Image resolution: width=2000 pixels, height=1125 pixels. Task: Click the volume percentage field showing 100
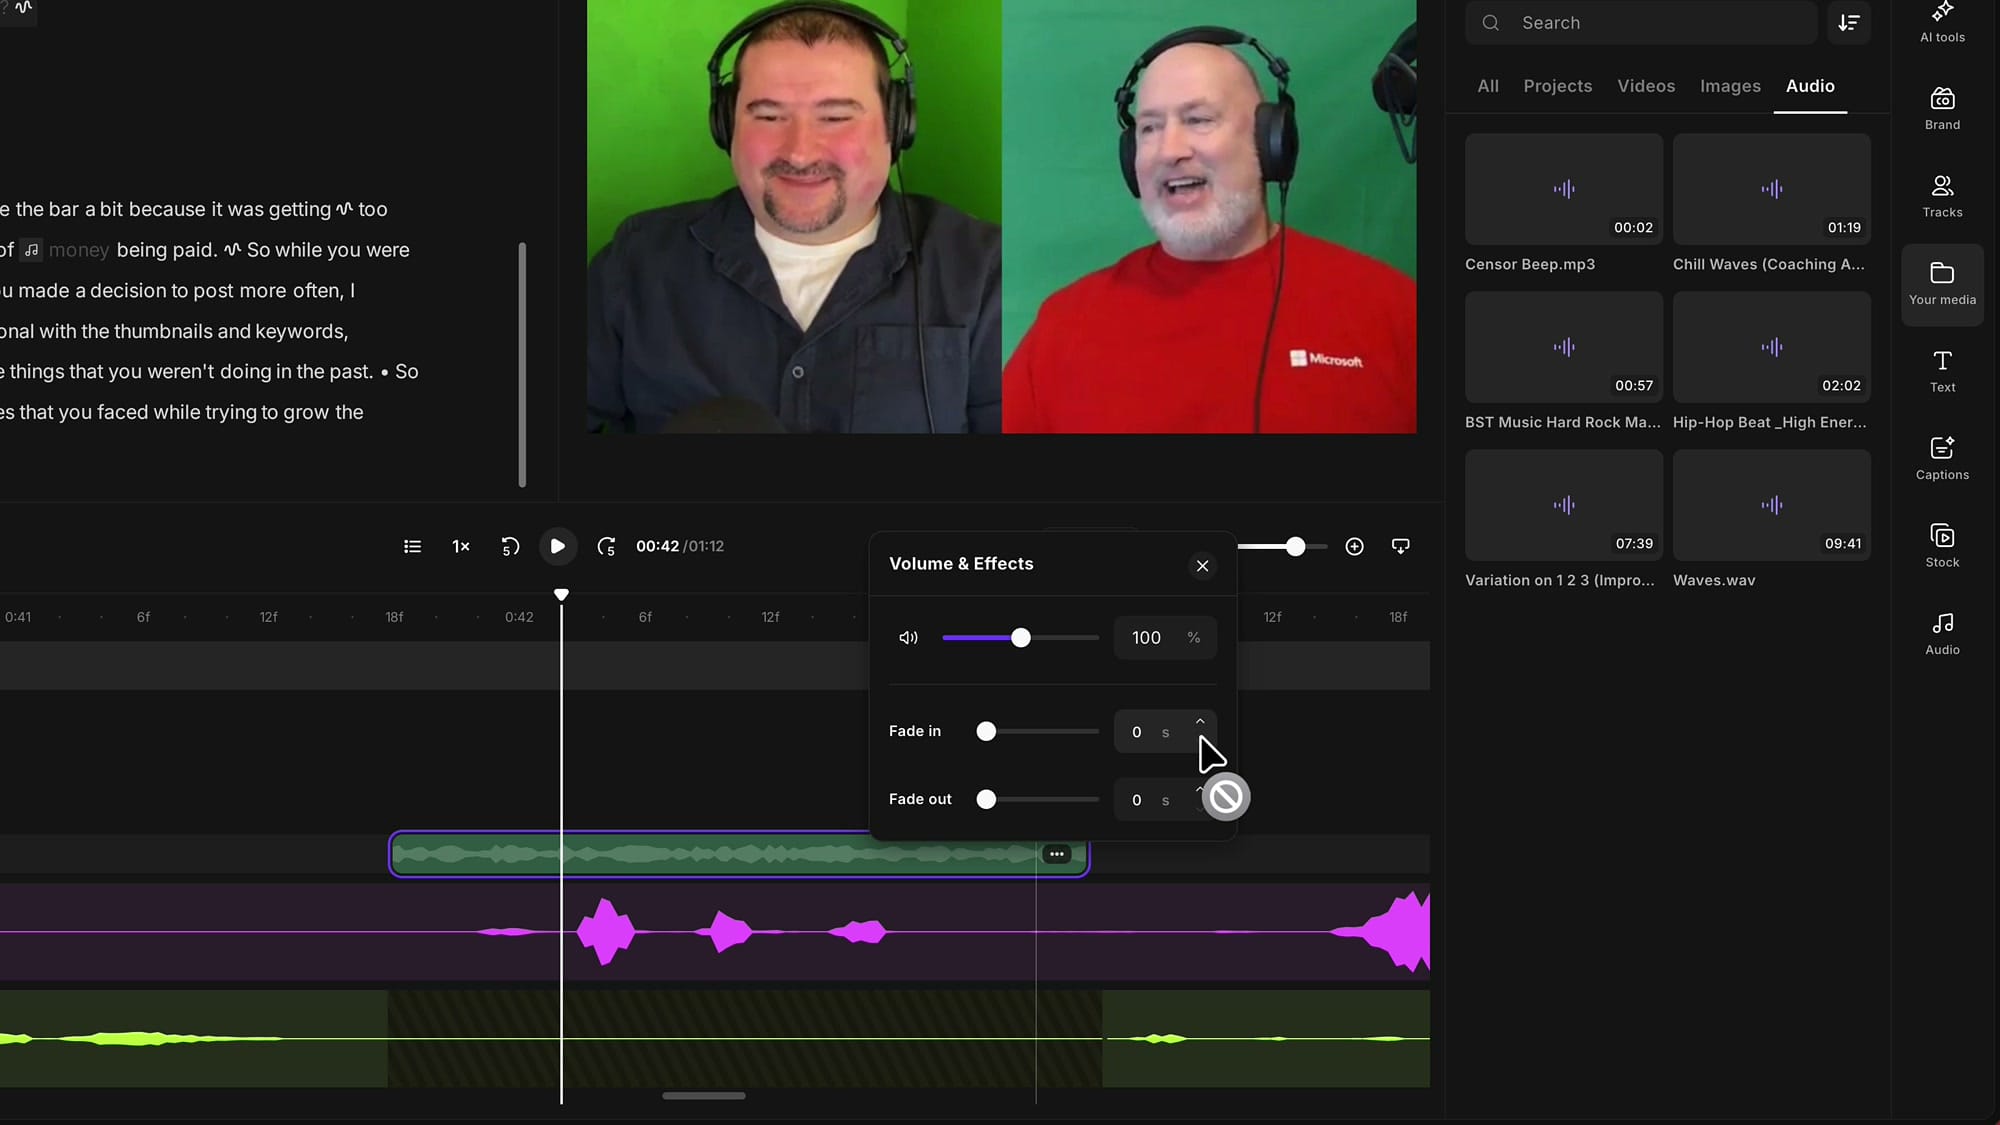pyautogui.click(x=1165, y=638)
